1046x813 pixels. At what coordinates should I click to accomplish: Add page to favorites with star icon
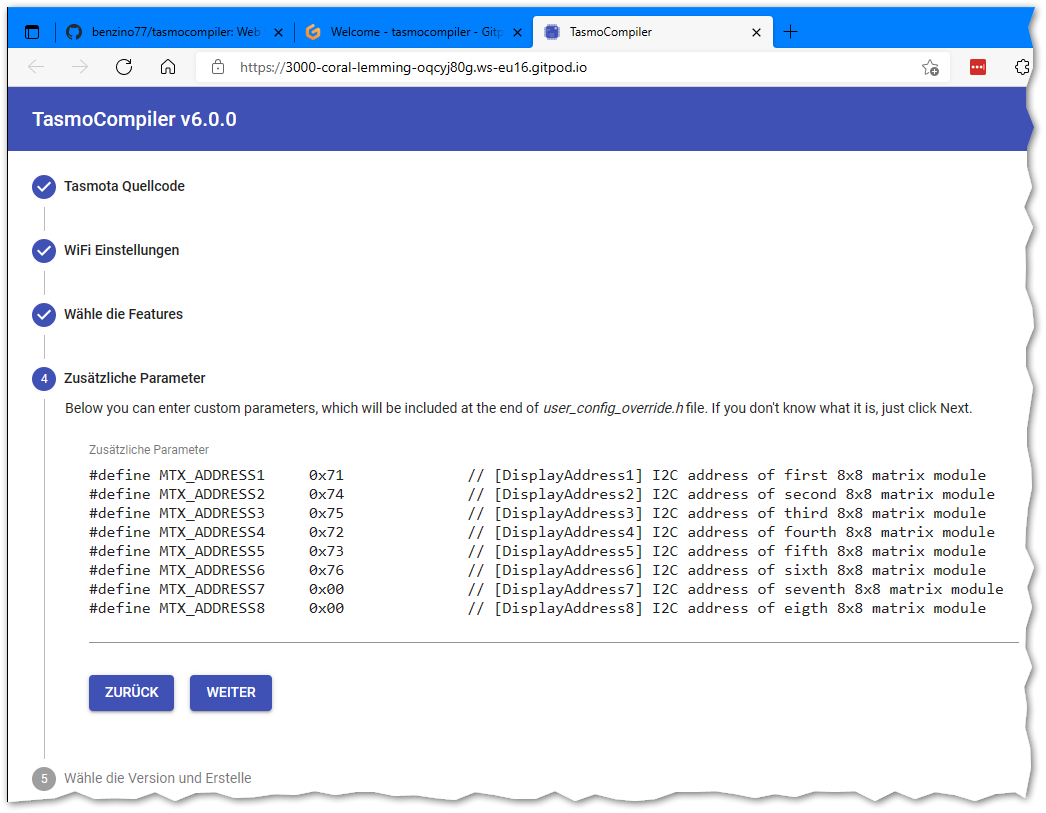tap(930, 67)
